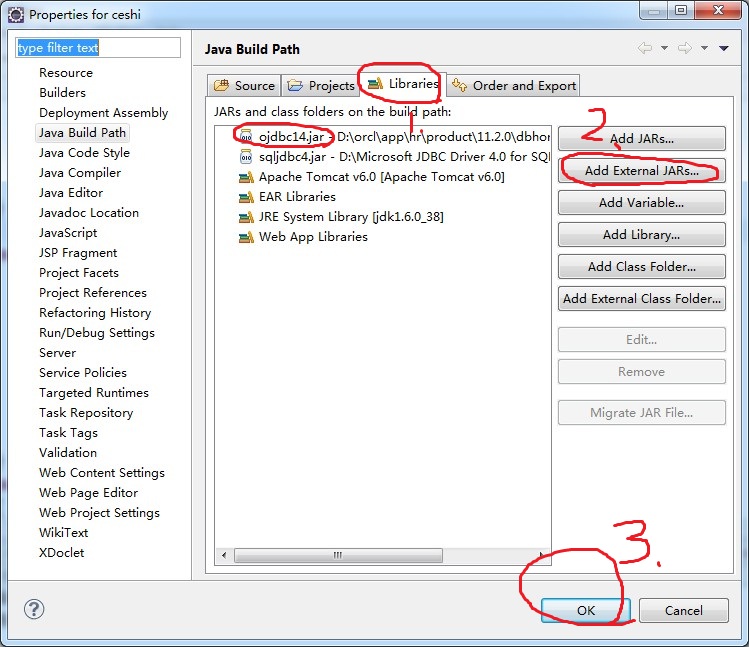This screenshot has height=647, width=749.
Task: Click the Properties window title icon
Action: pos(16,15)
